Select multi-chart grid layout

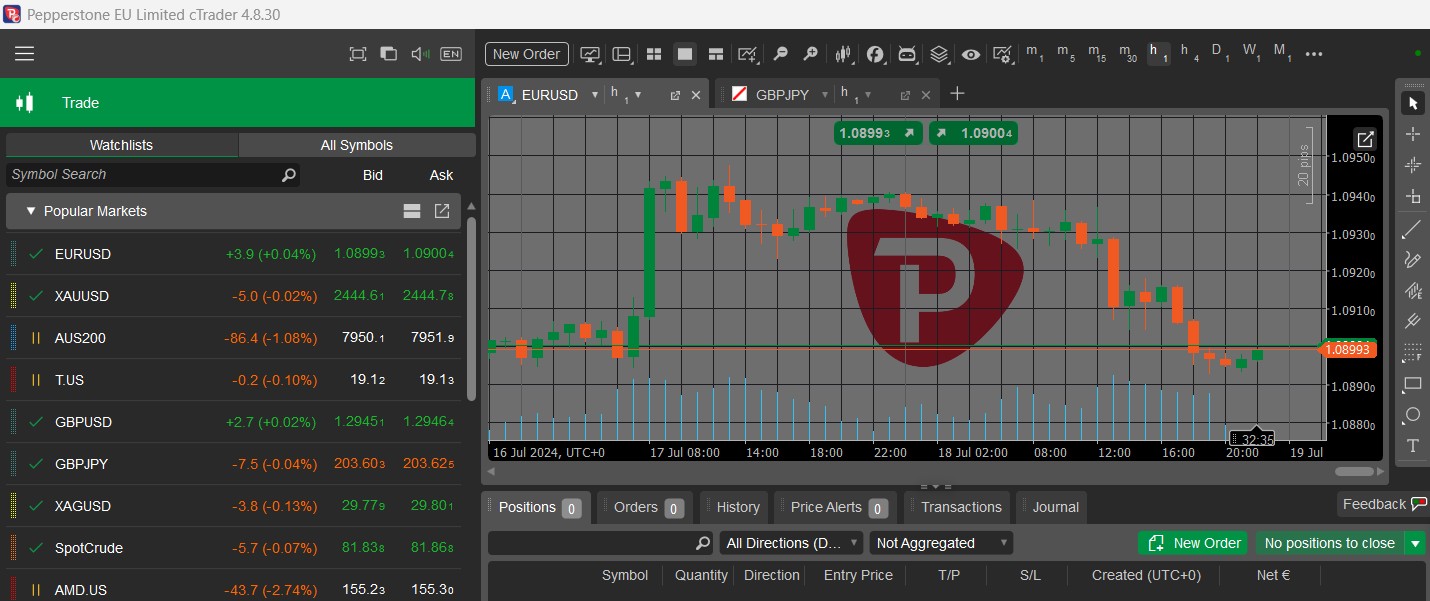[x=654, y=54]
